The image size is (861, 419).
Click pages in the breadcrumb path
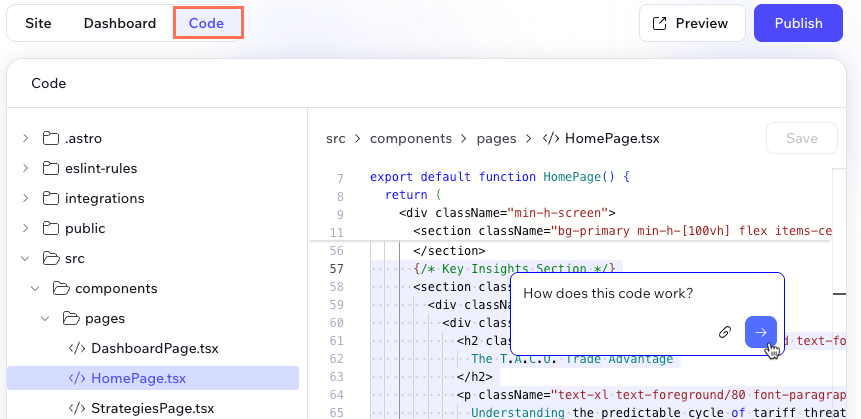[x=496, y=138]
